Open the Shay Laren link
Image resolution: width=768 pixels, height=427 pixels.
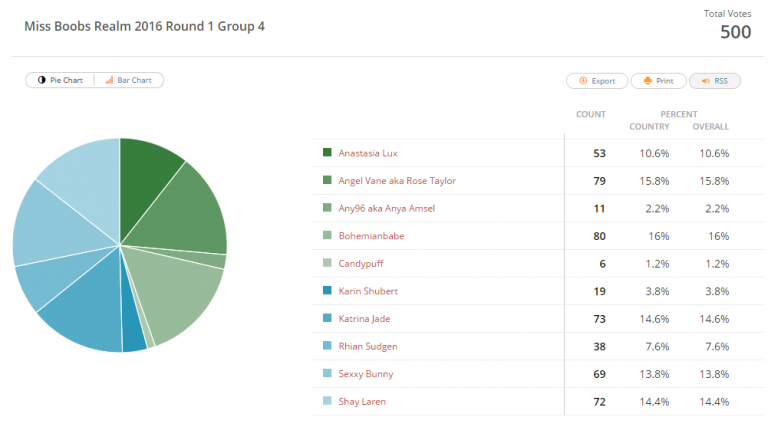click(x=362, y=402)
